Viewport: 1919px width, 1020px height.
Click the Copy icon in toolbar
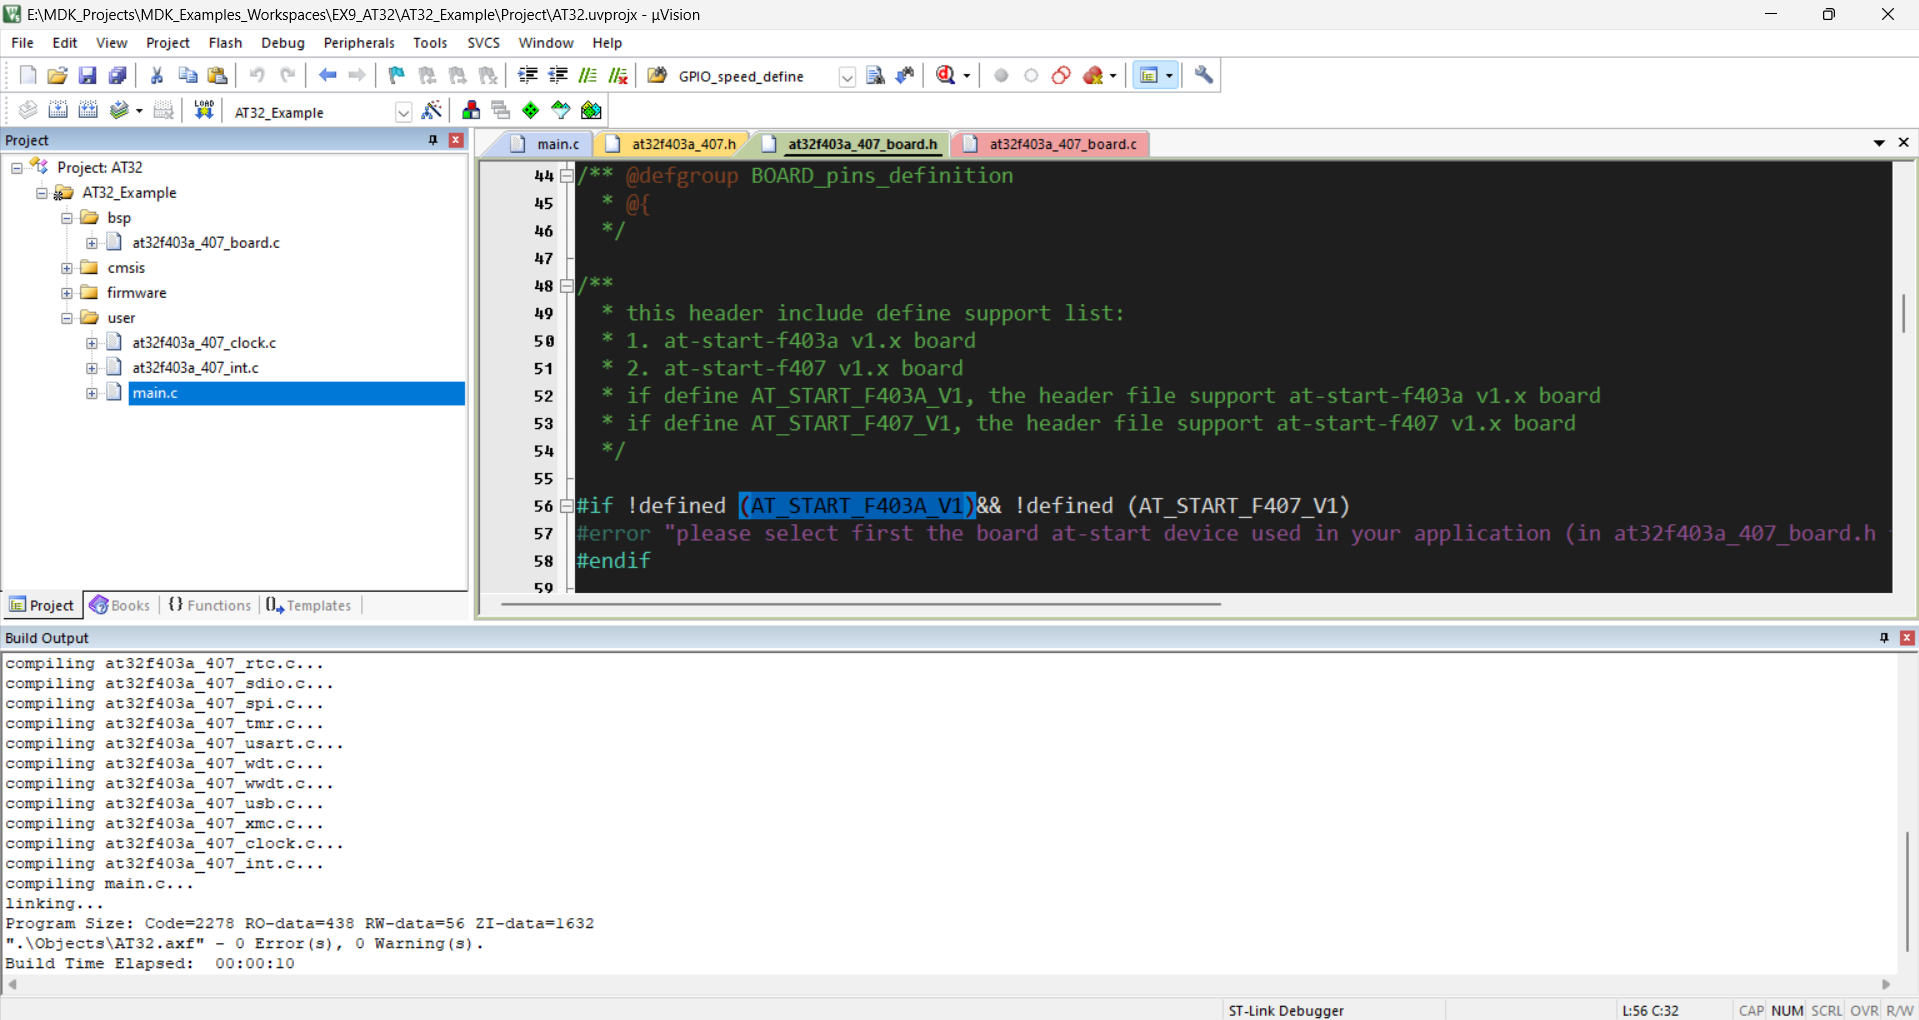[x=187, y=75]
